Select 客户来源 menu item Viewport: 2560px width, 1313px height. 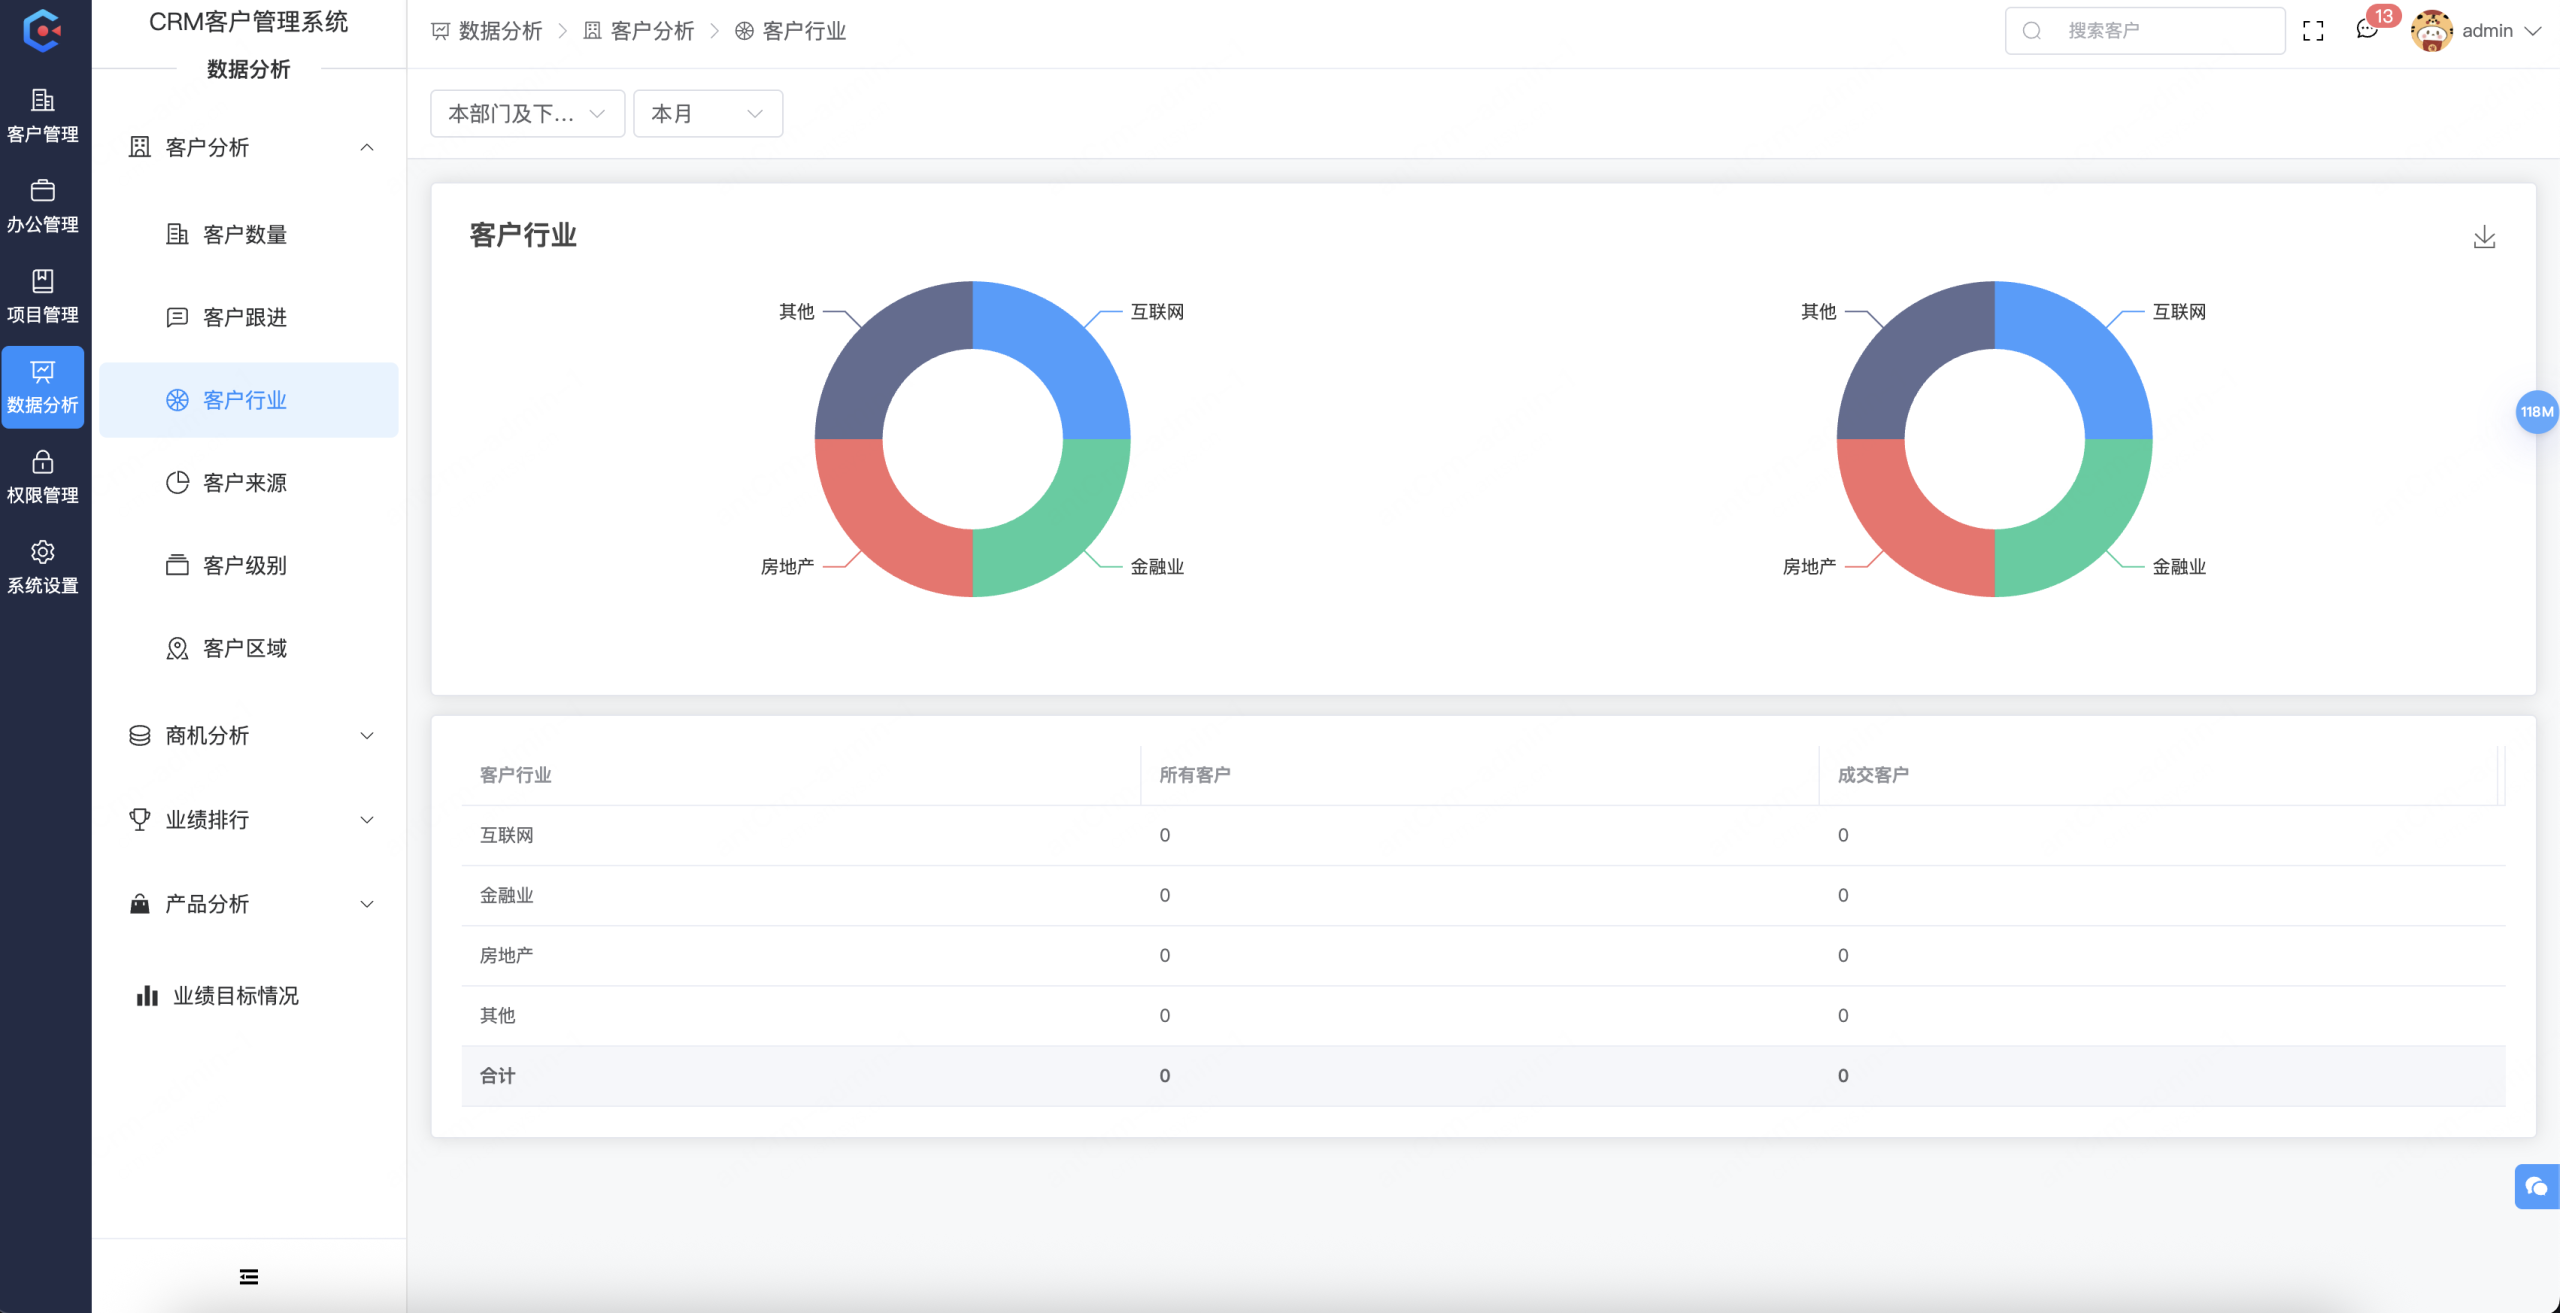pos(245,483)
